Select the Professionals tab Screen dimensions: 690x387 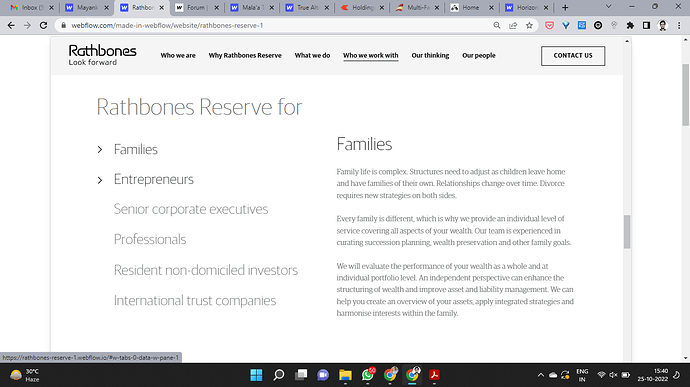[x=150, y=240]
